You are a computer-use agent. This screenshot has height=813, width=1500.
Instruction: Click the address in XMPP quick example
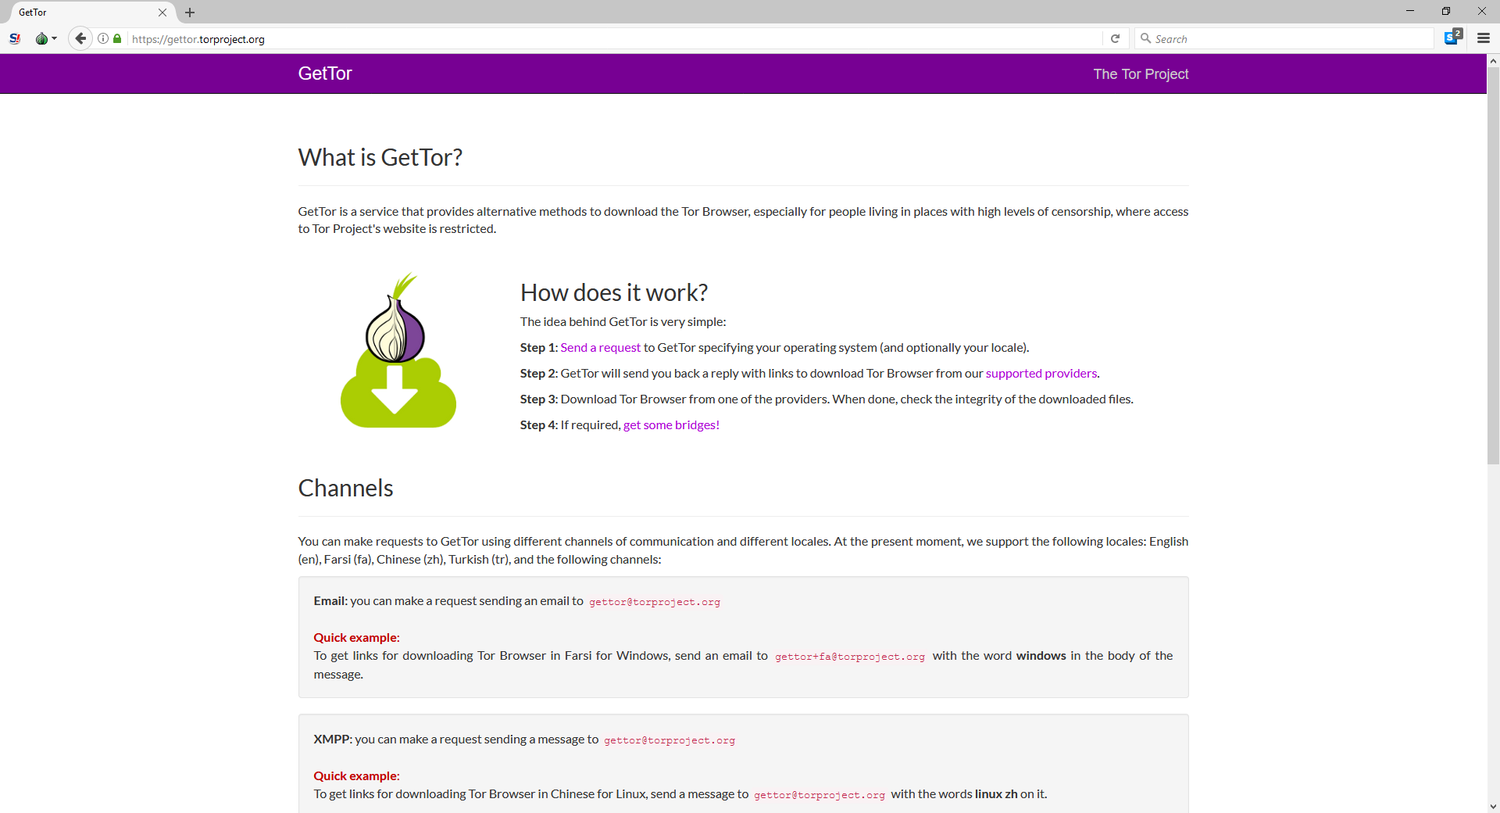tap(819, 795)
